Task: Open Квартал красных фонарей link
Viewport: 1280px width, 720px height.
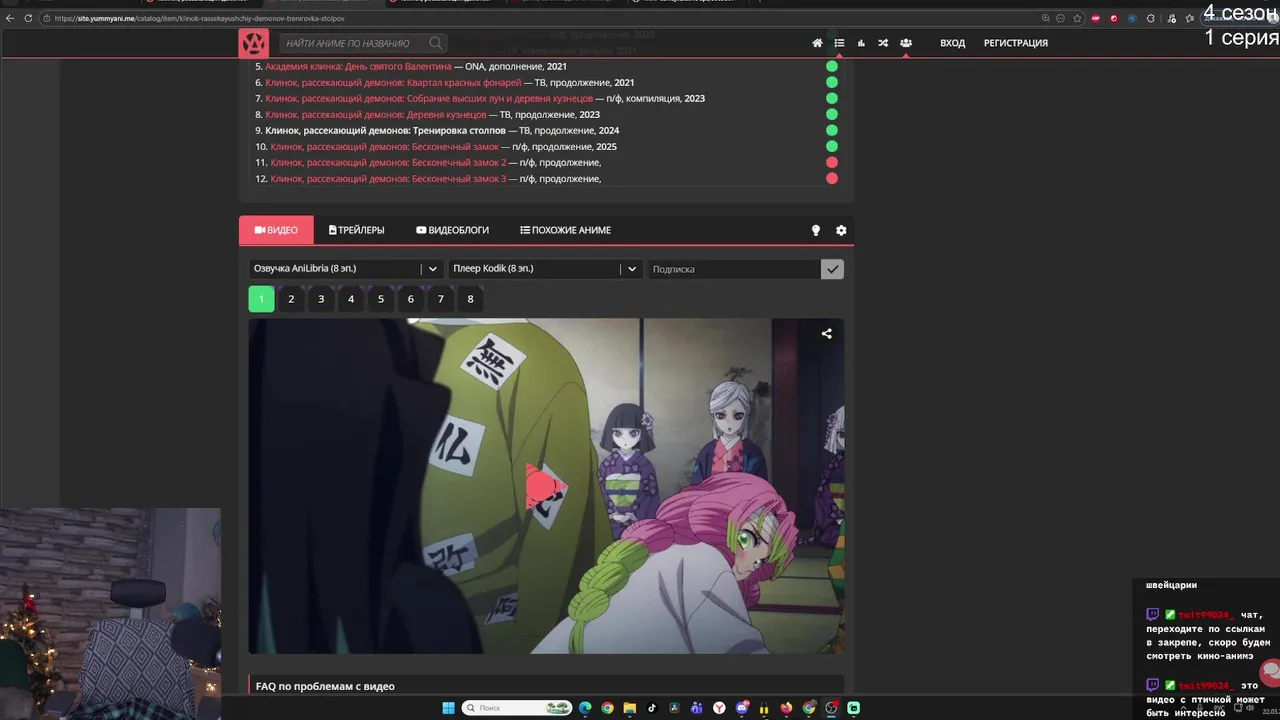Action: click(393, 83)
